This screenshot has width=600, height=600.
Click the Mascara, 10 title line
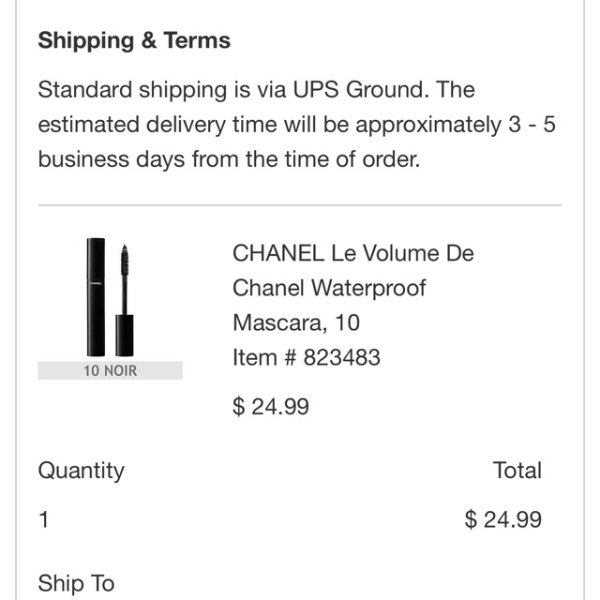click(296, 323)
